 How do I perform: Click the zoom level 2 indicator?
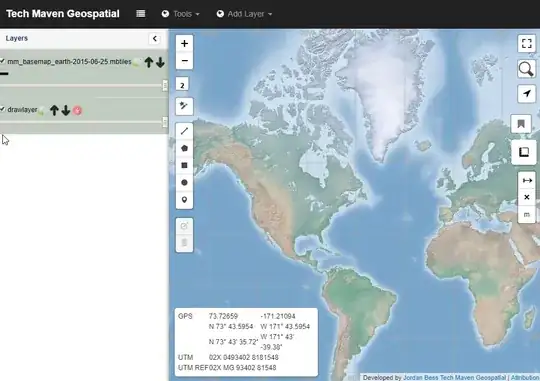pos(182,85)
